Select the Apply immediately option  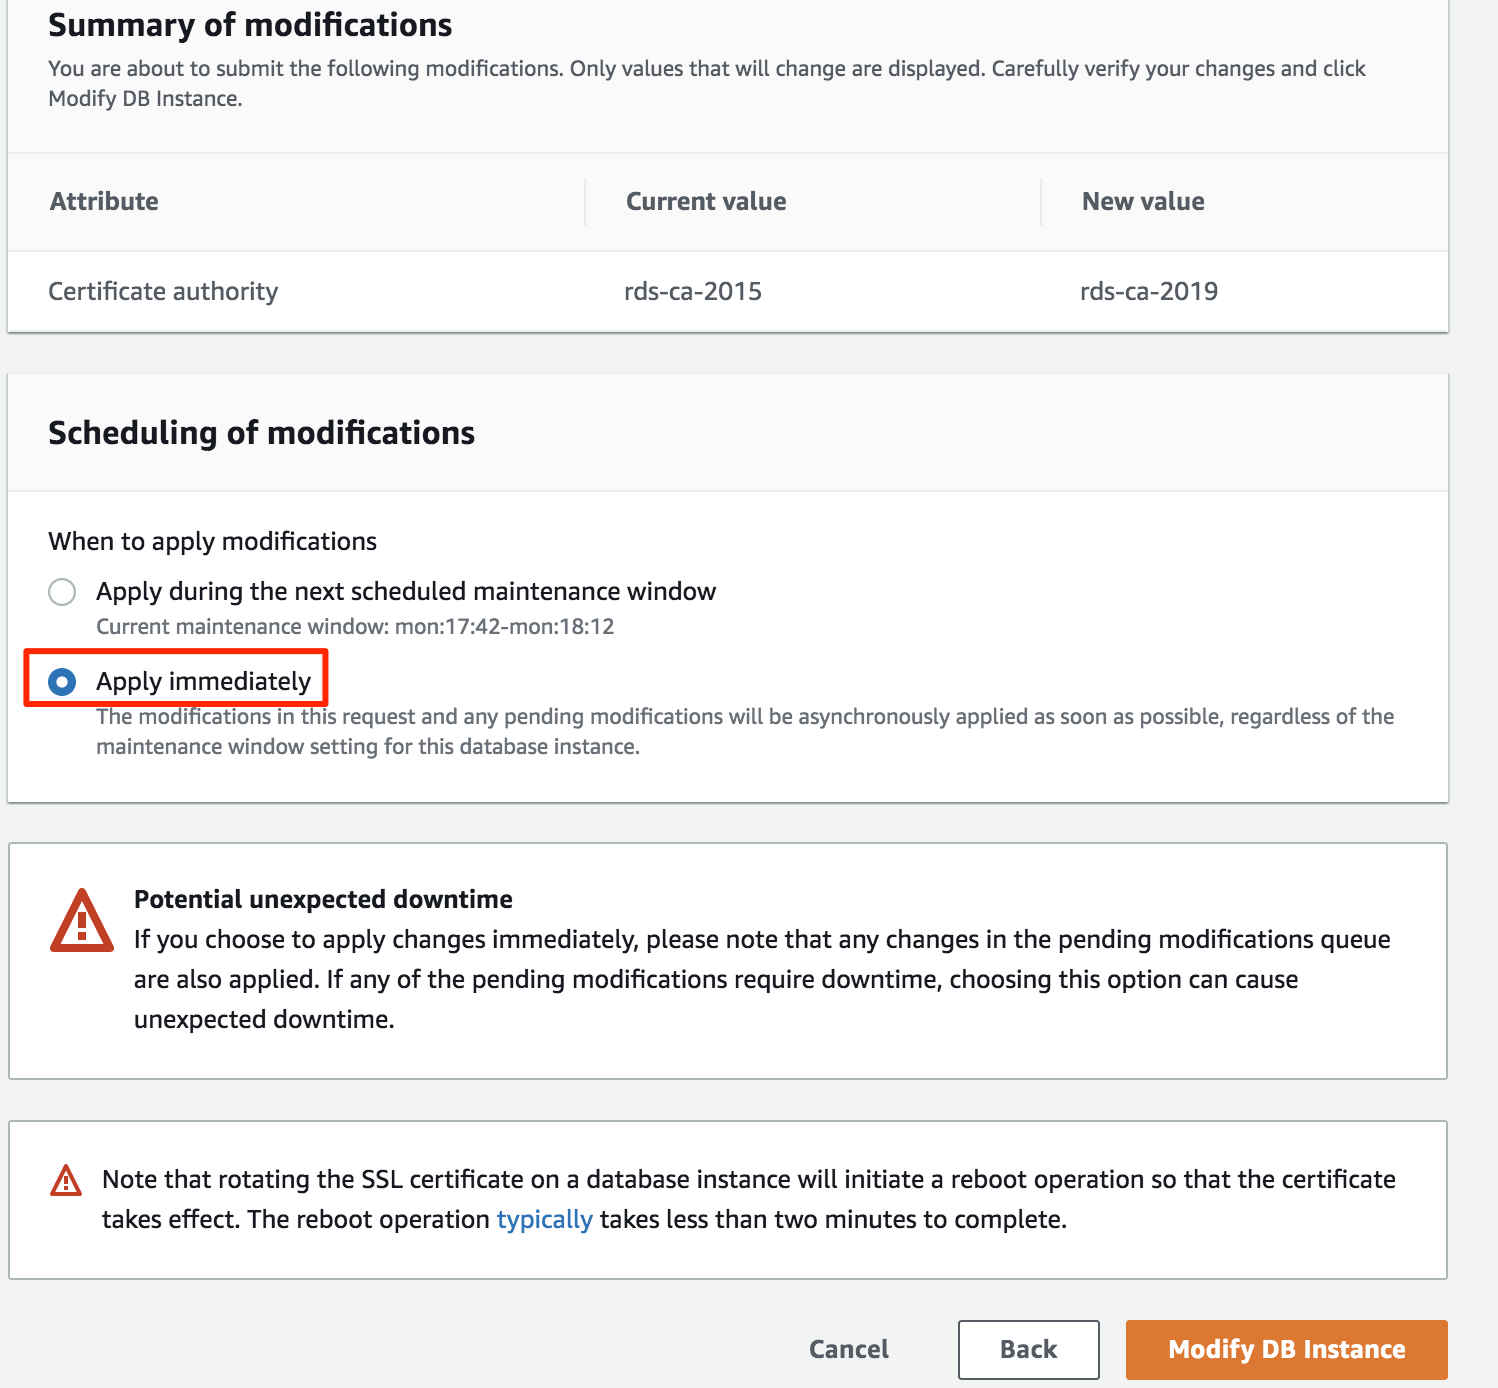click(63, 682)
